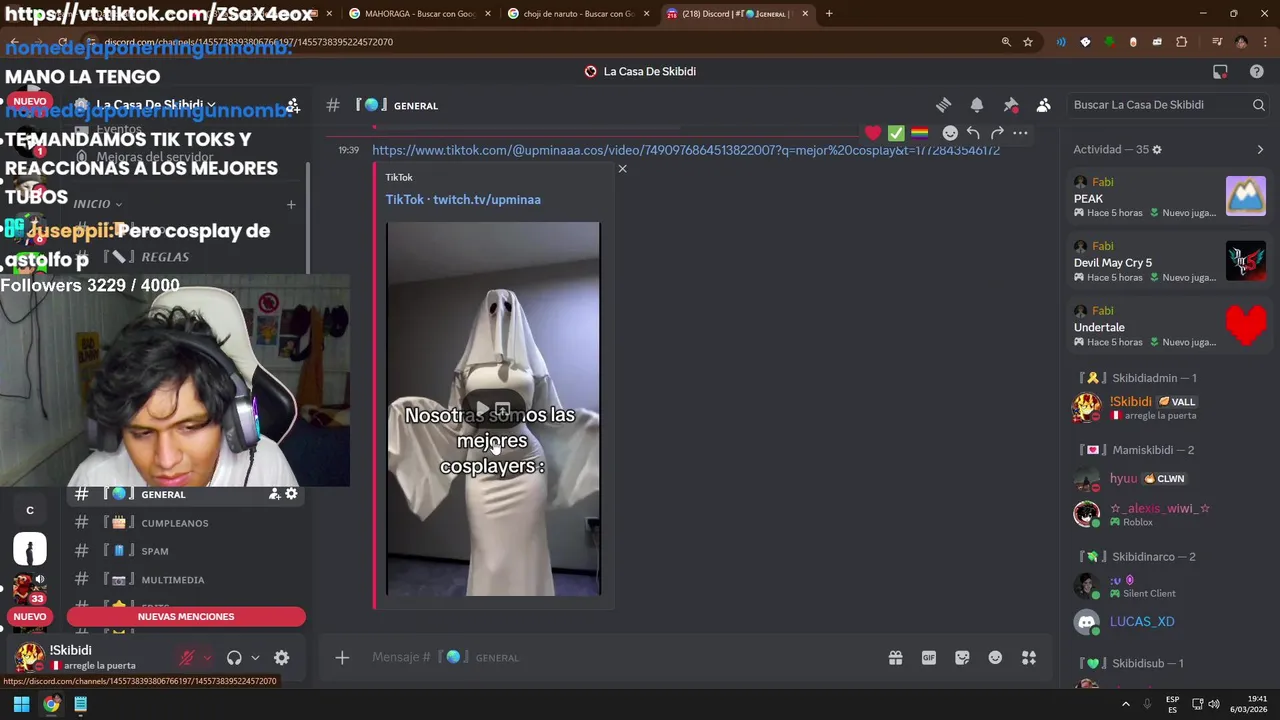The height and width of the screenshot is (720, 1280).
Task: Unmute the microphone toggle
Action: (186, 658)
